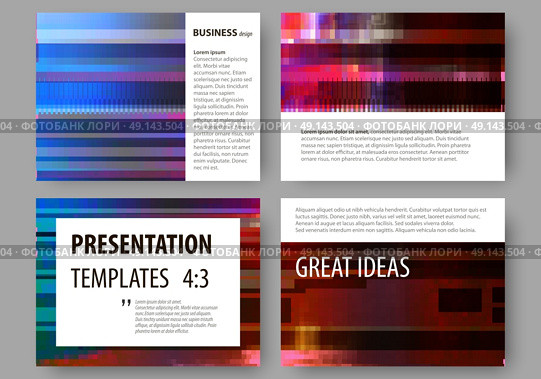Click the "TEMPLATES 4:3" subtitle text
This screenshot has width=541, height=379.
click(140, 278)
